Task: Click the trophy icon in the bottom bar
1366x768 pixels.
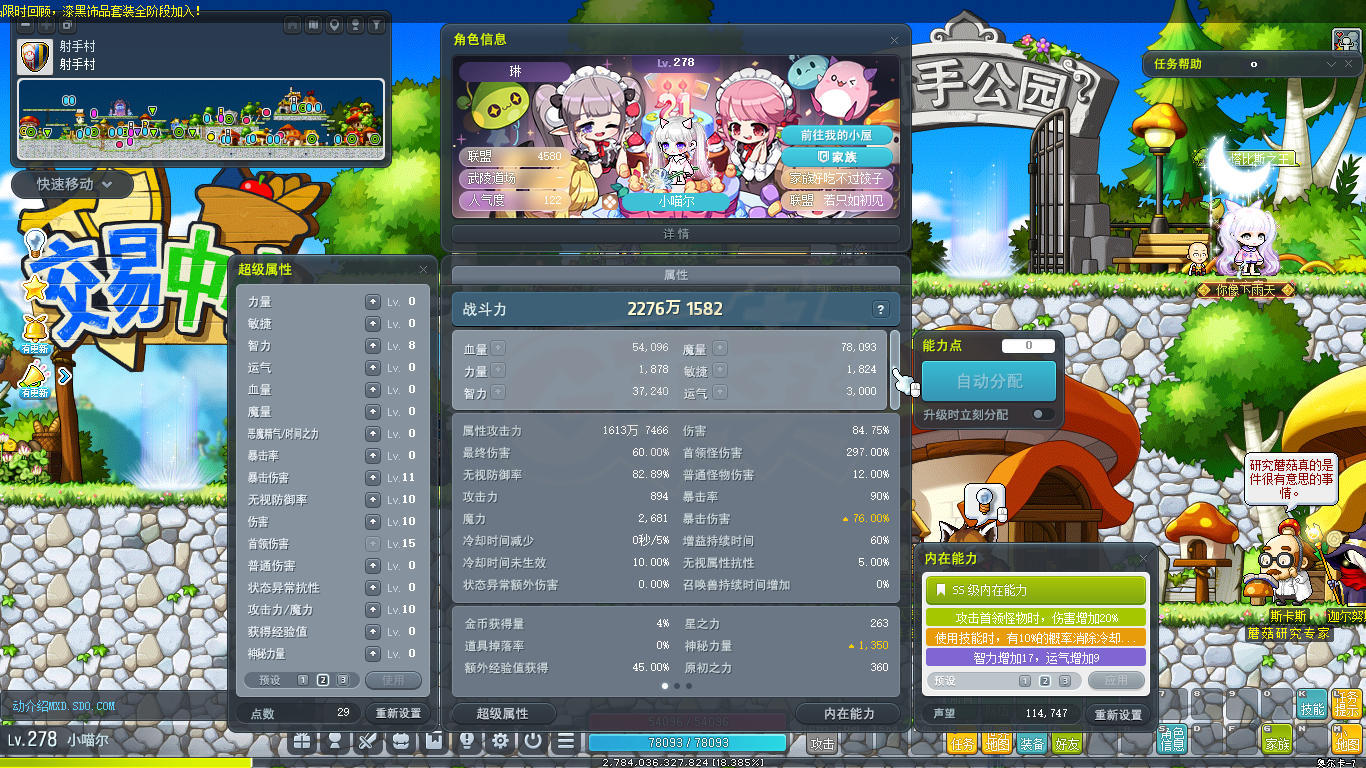Action: pyautogui.click(x=335, y=741)
